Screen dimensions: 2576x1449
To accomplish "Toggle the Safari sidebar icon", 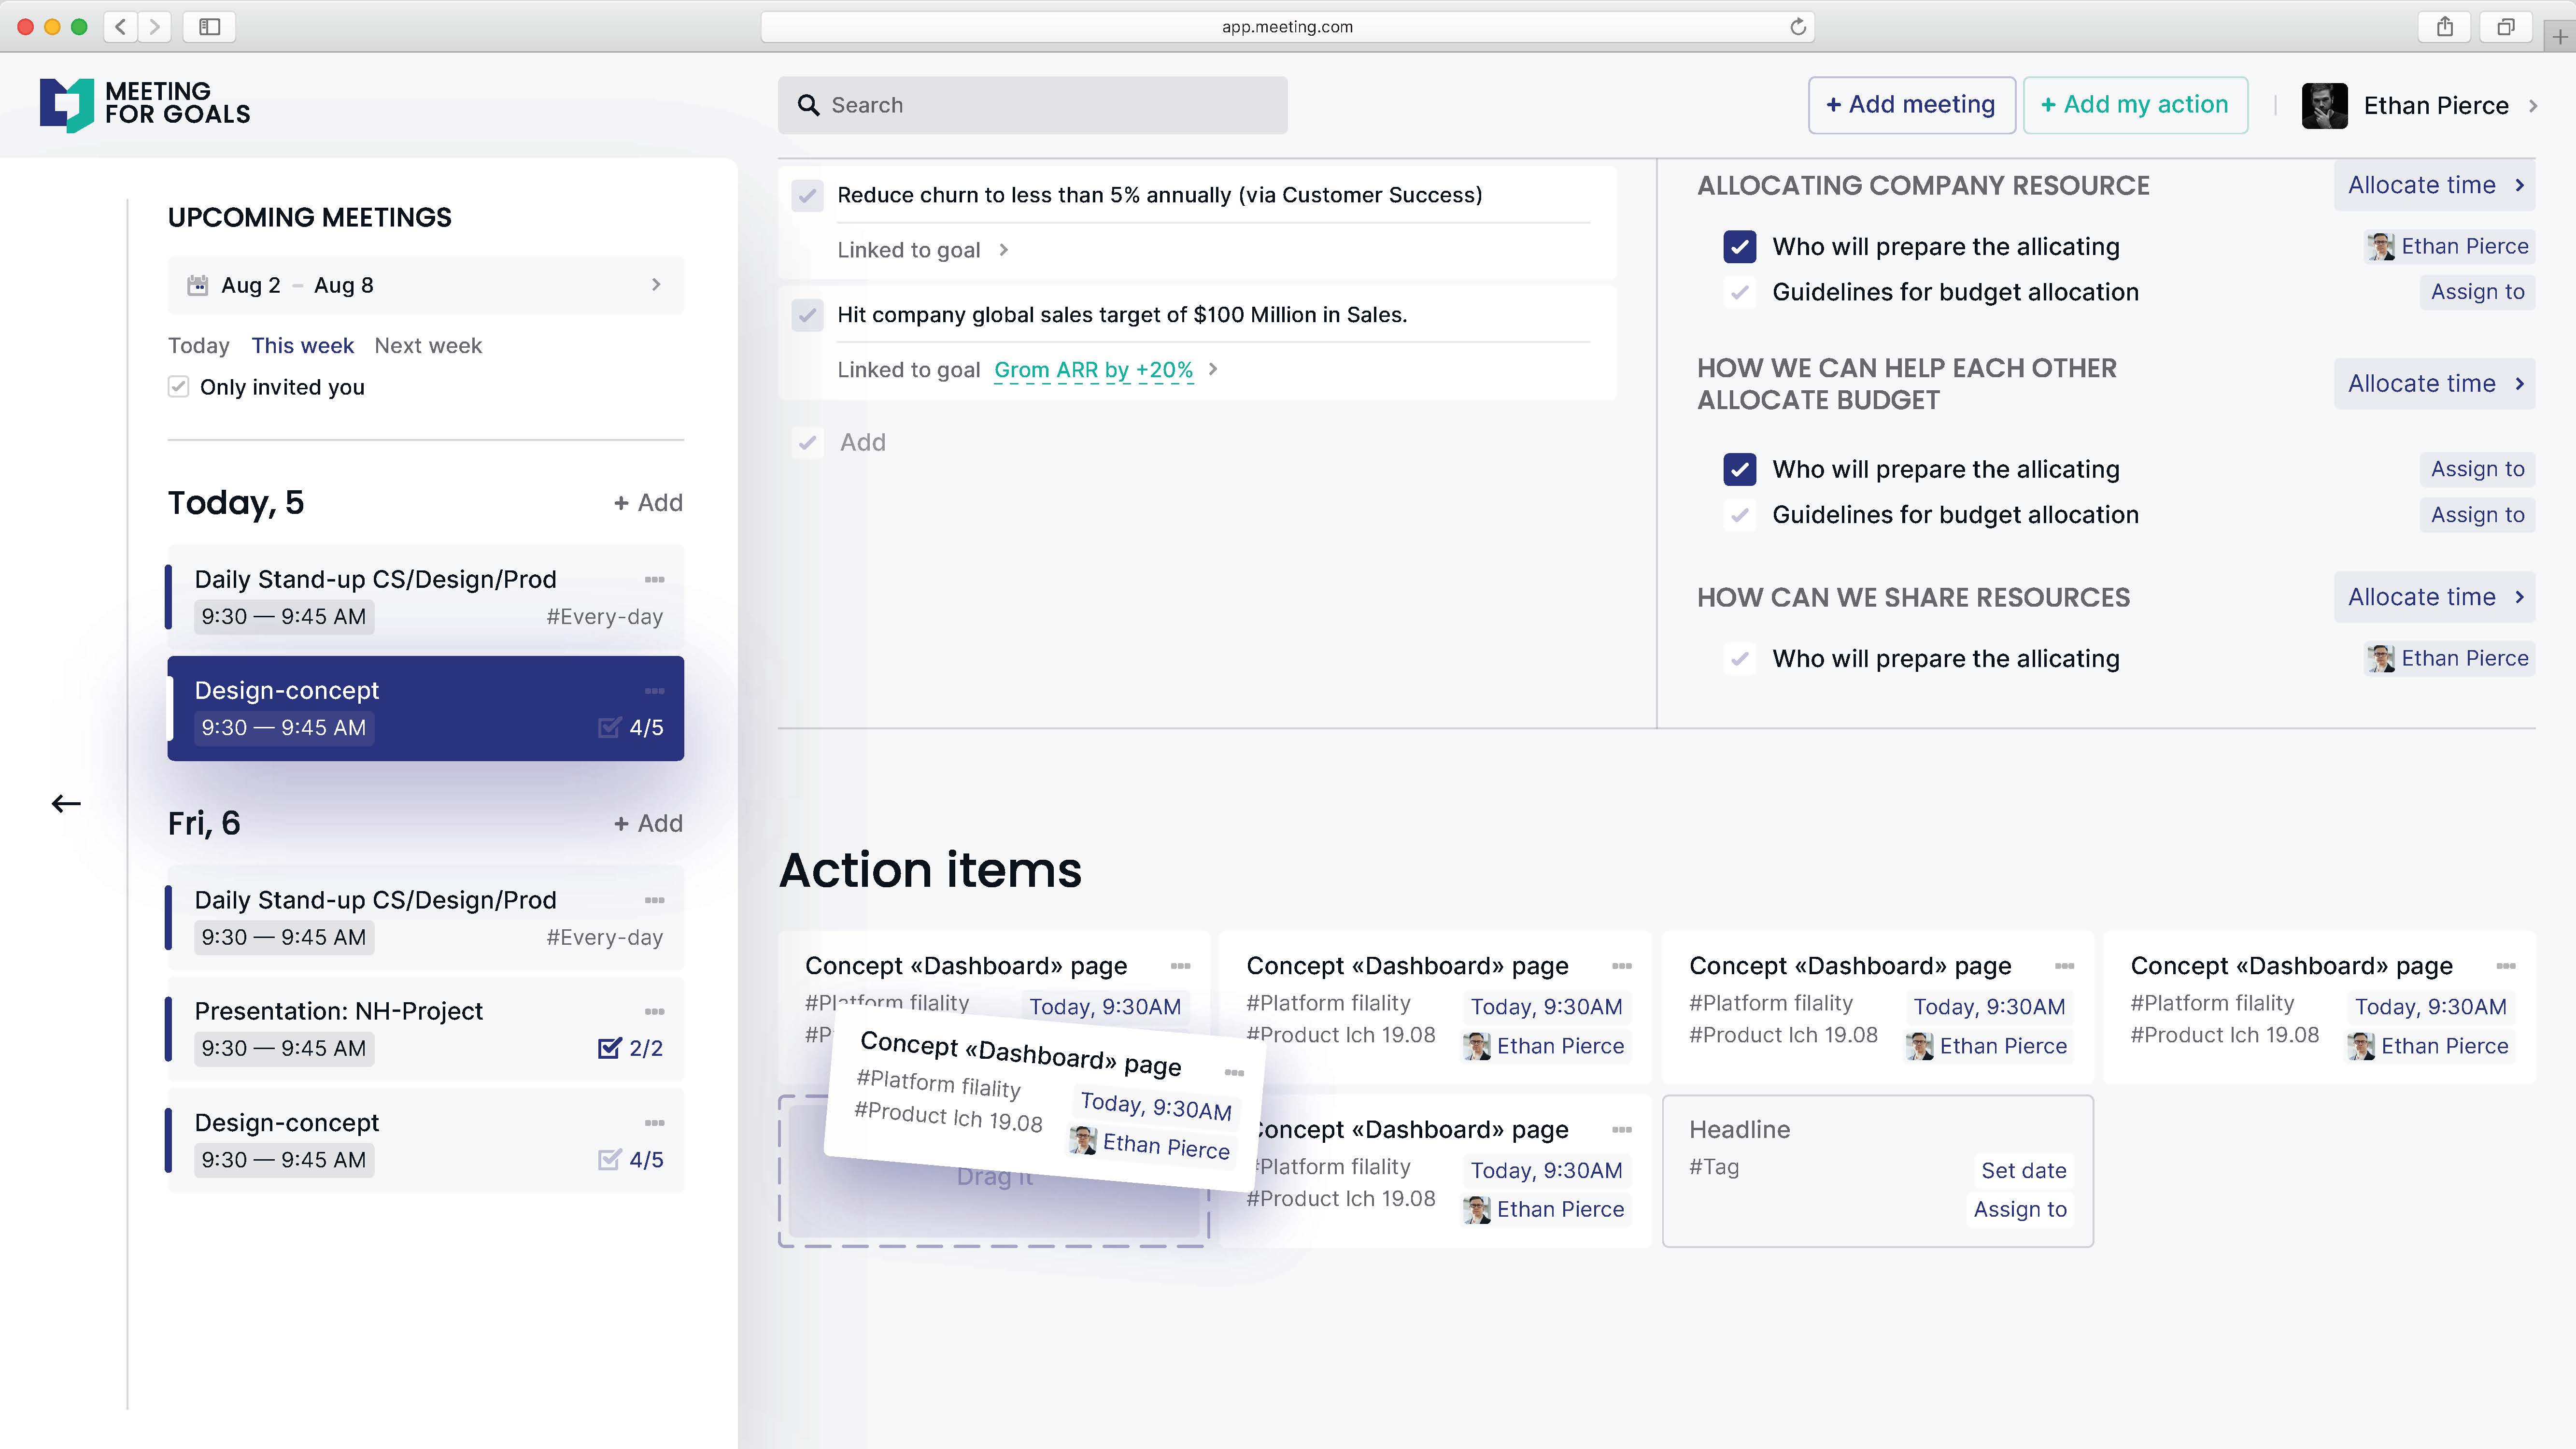I will pos(209,27).
